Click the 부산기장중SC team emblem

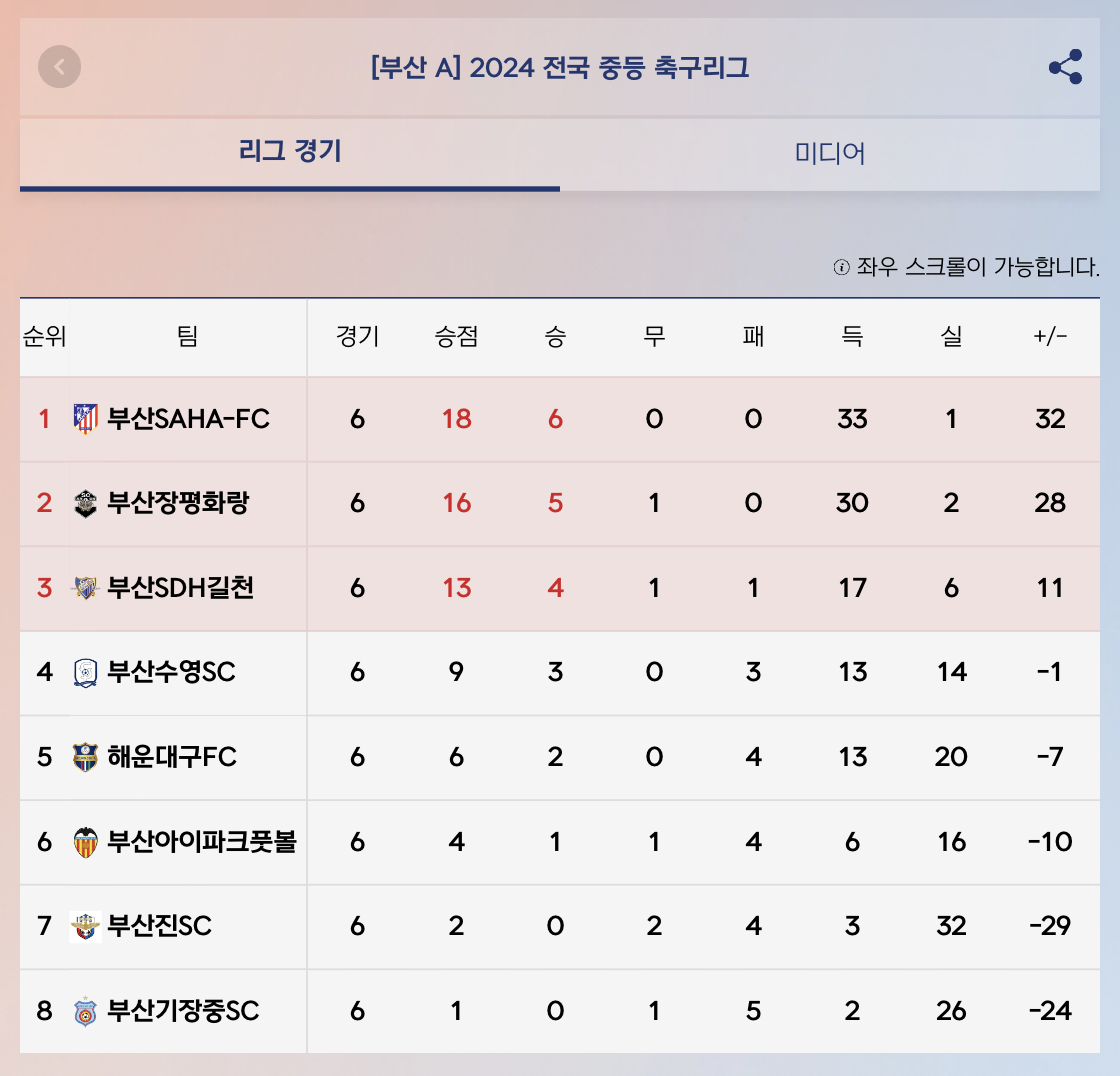point(86,1012)
